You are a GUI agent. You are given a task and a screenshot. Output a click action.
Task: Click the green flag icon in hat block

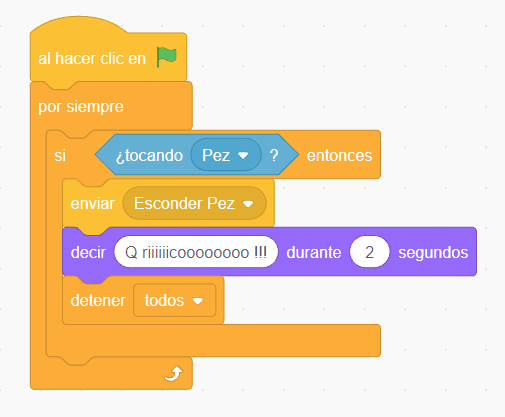tap(167, 57)
